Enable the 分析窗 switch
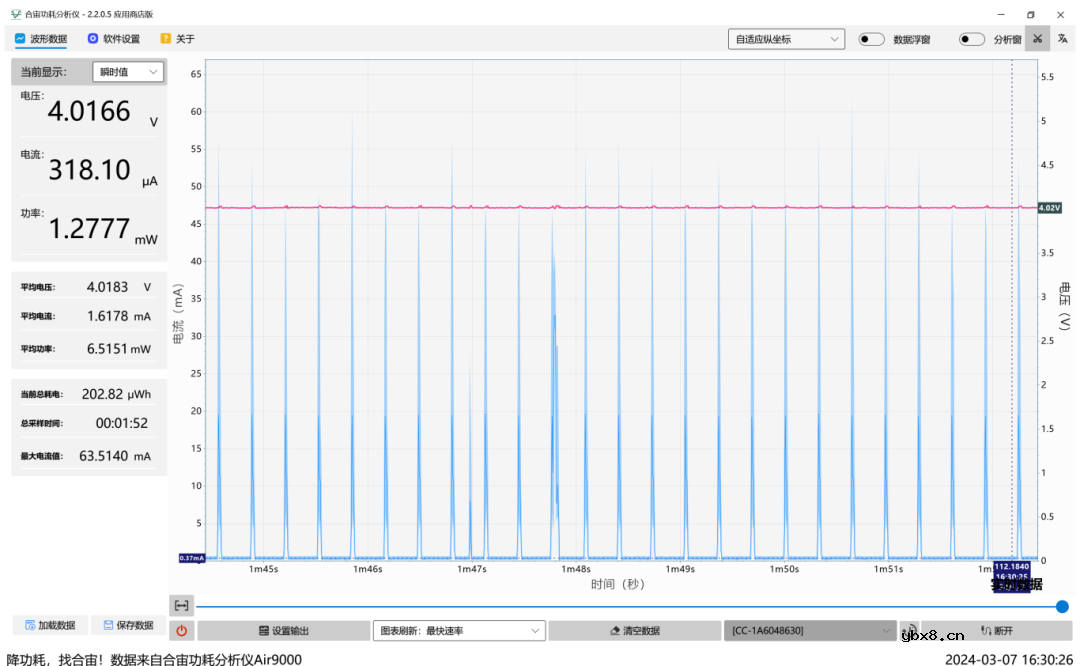The image size is (1080, 666). click(x=971, y=39)
